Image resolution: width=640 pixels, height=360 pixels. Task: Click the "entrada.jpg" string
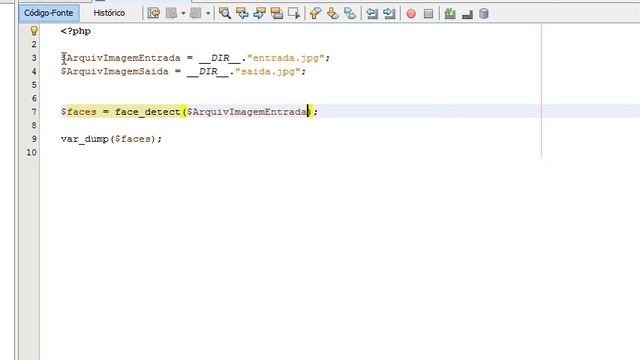(286, 58)
